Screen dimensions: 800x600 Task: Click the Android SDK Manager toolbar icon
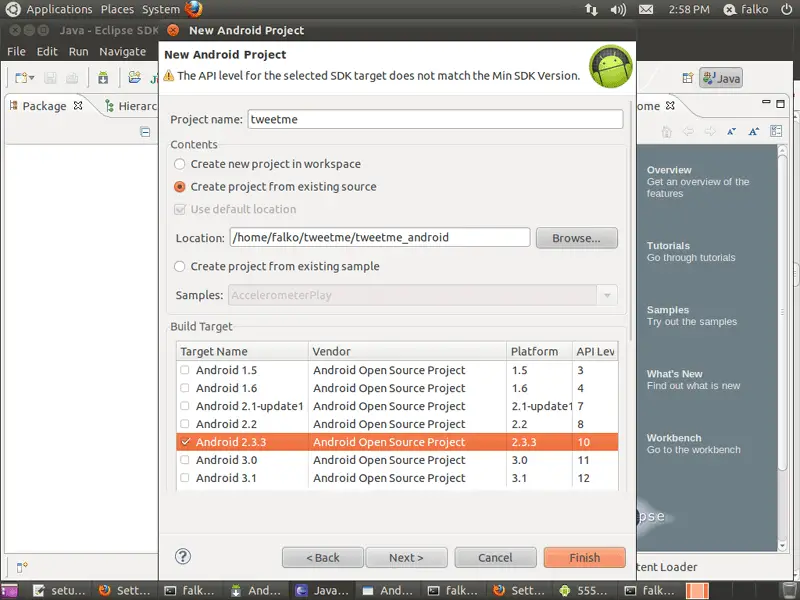(103, 78)
